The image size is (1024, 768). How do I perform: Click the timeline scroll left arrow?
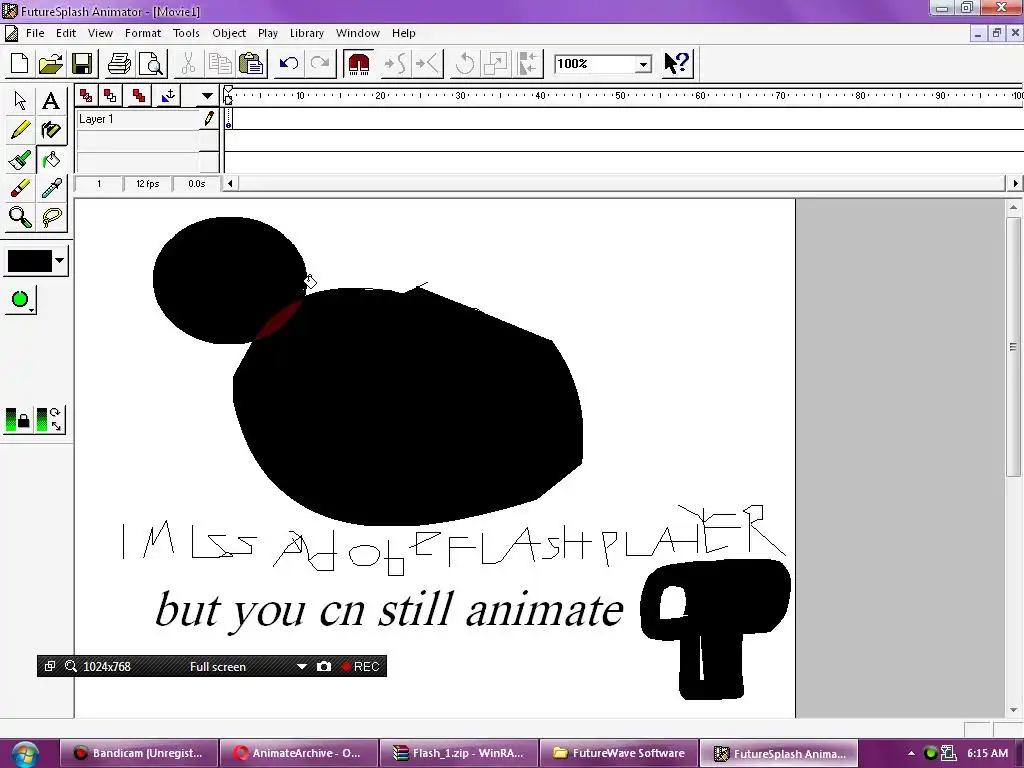[230, 184]
